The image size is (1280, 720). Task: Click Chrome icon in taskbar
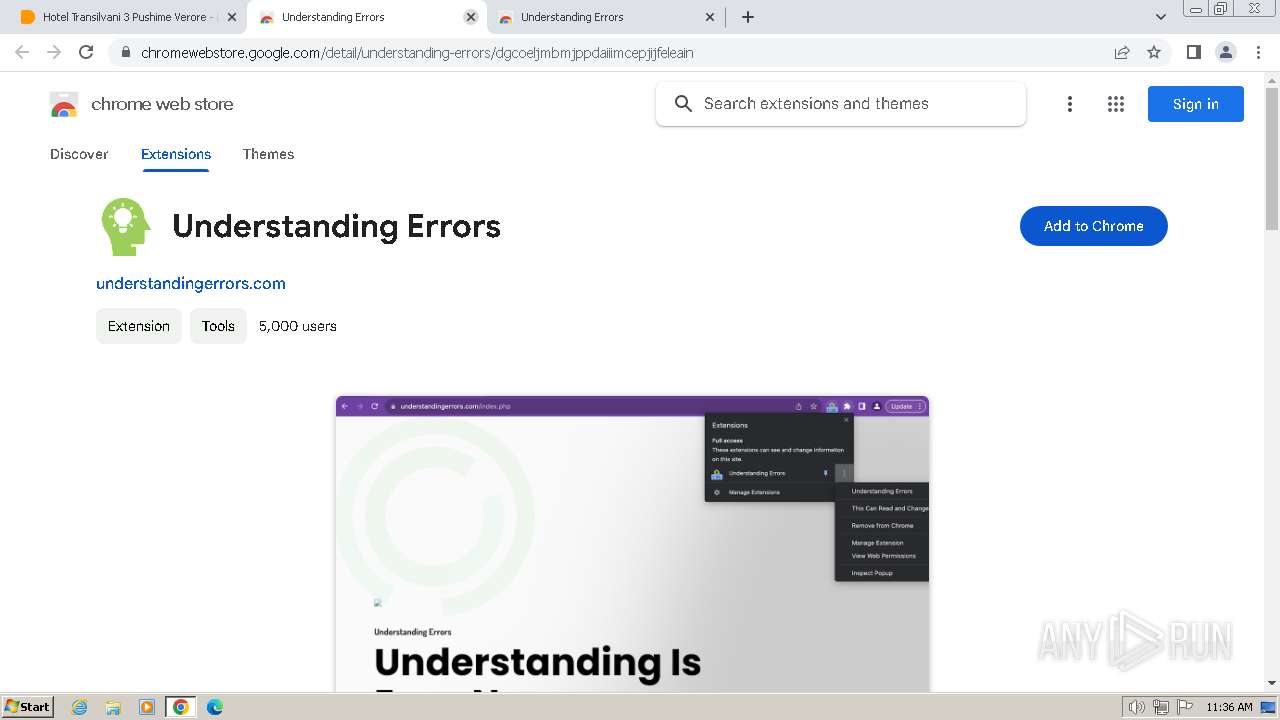coord(180,707)
